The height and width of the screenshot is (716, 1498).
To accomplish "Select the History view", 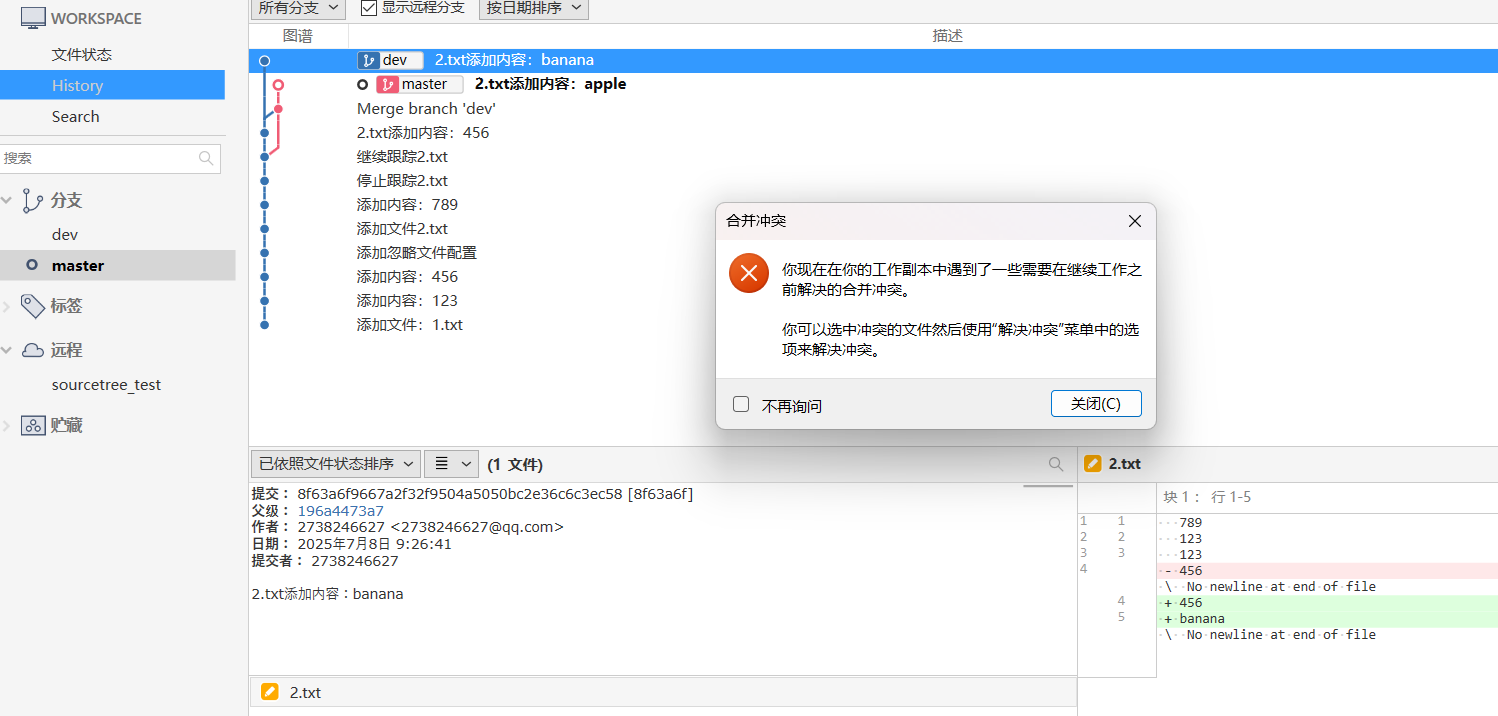I will point(112,85).
